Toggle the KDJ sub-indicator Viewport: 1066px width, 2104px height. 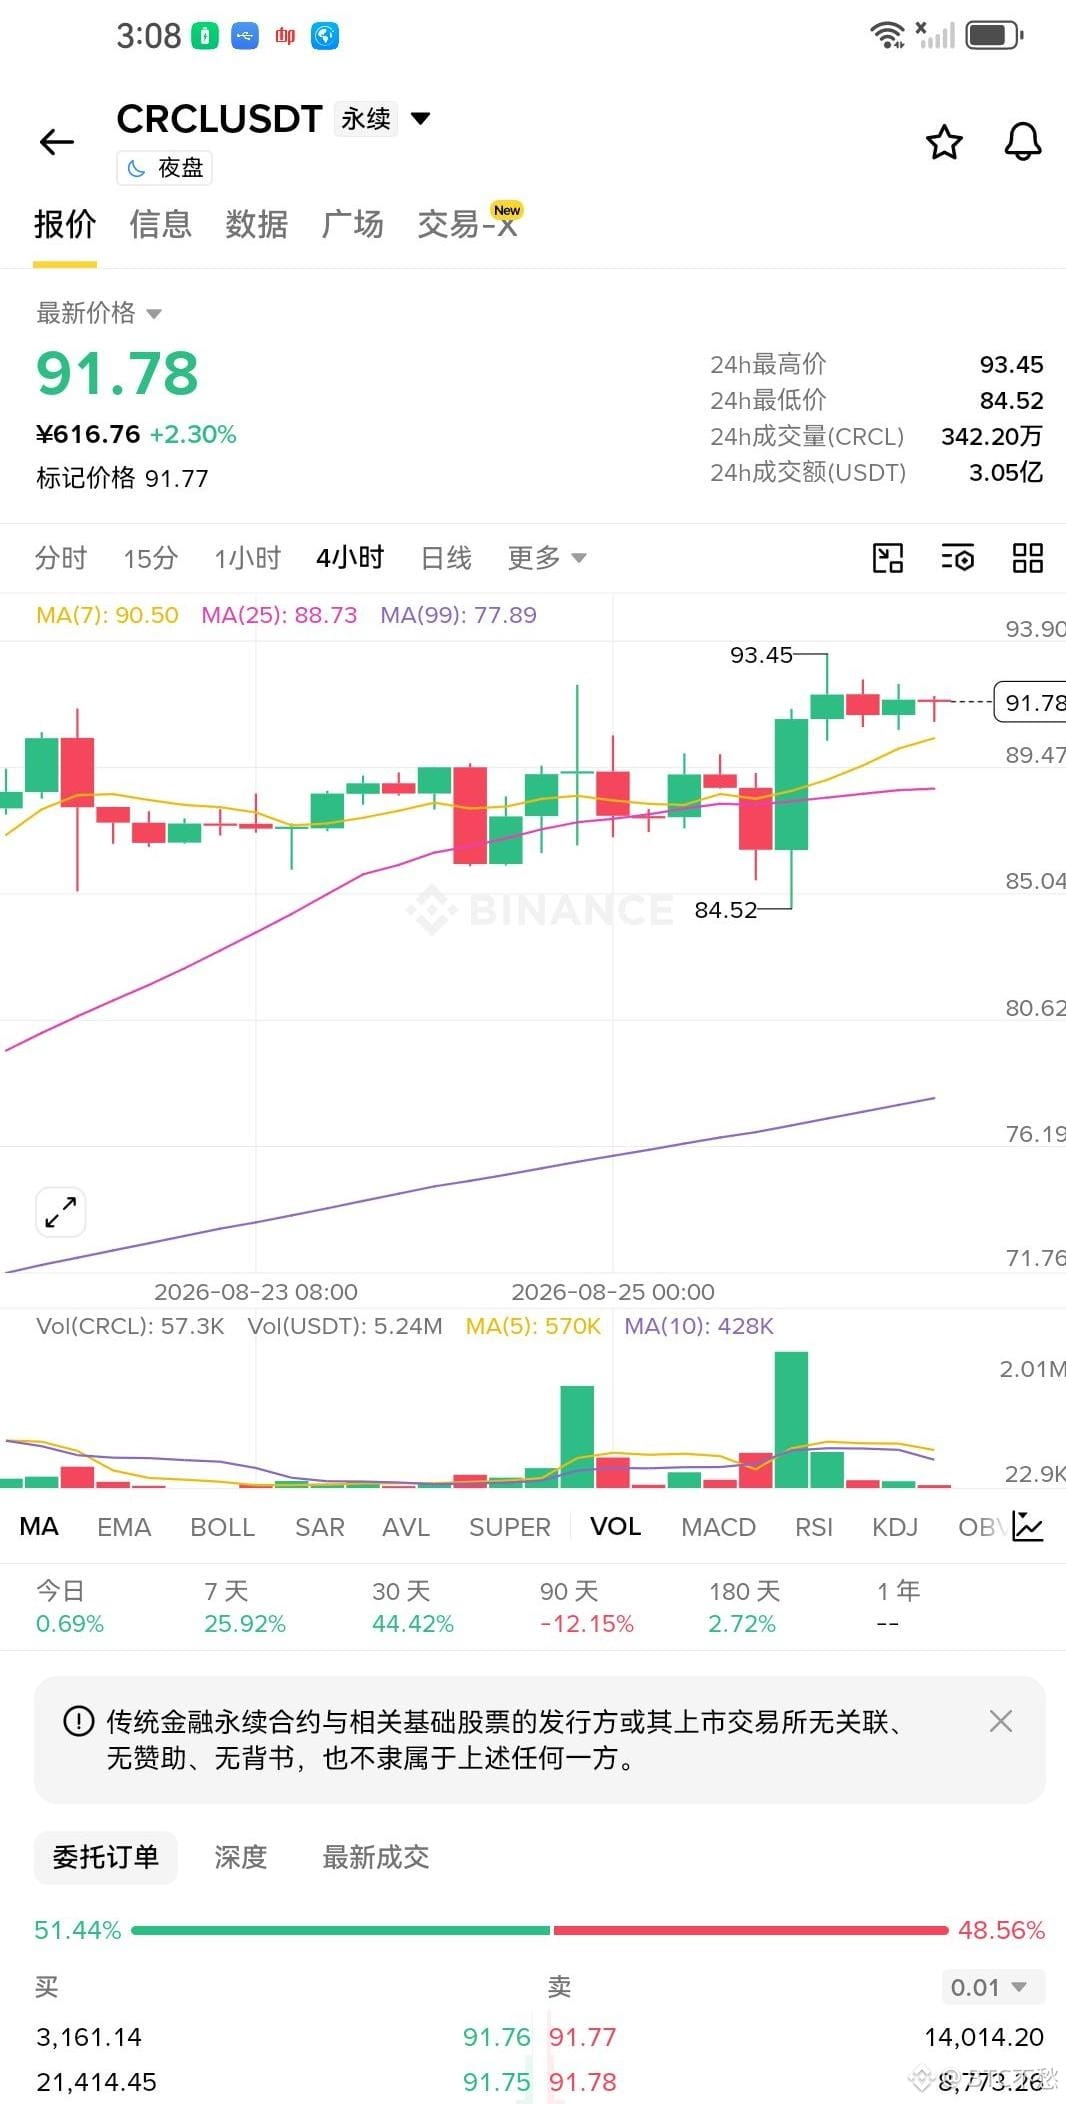pyautogui.click(x=895, y=1527)
